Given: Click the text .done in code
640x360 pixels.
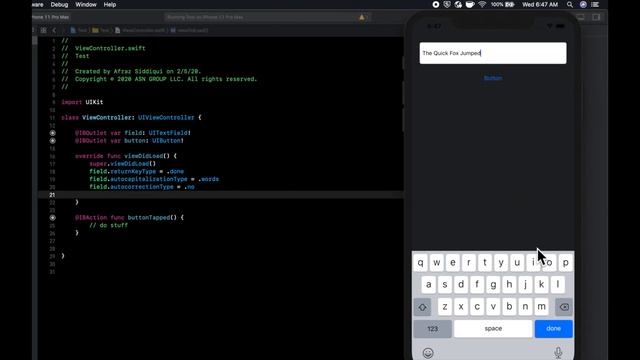Looking at the screenshot, I should click(175, 171).
